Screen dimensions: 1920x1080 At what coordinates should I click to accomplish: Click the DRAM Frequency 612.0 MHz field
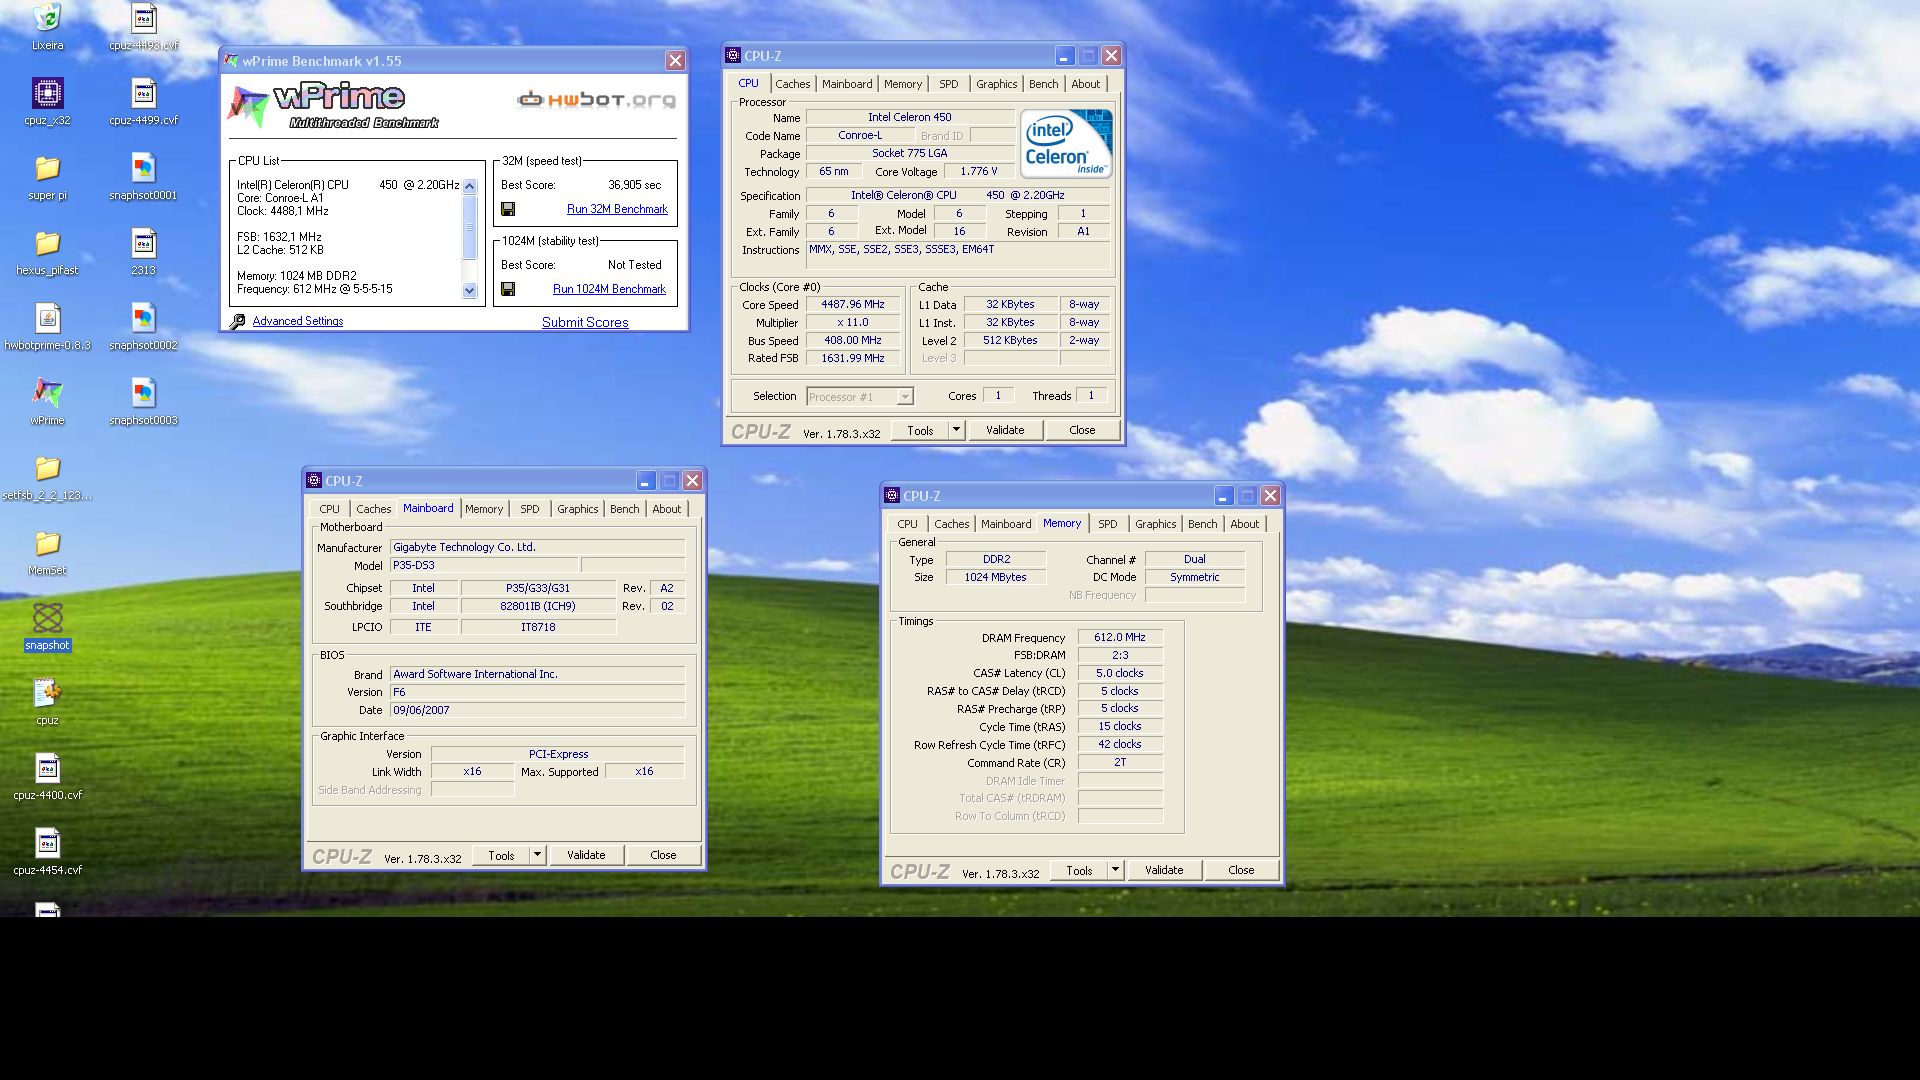click(x=1120, y=637)
